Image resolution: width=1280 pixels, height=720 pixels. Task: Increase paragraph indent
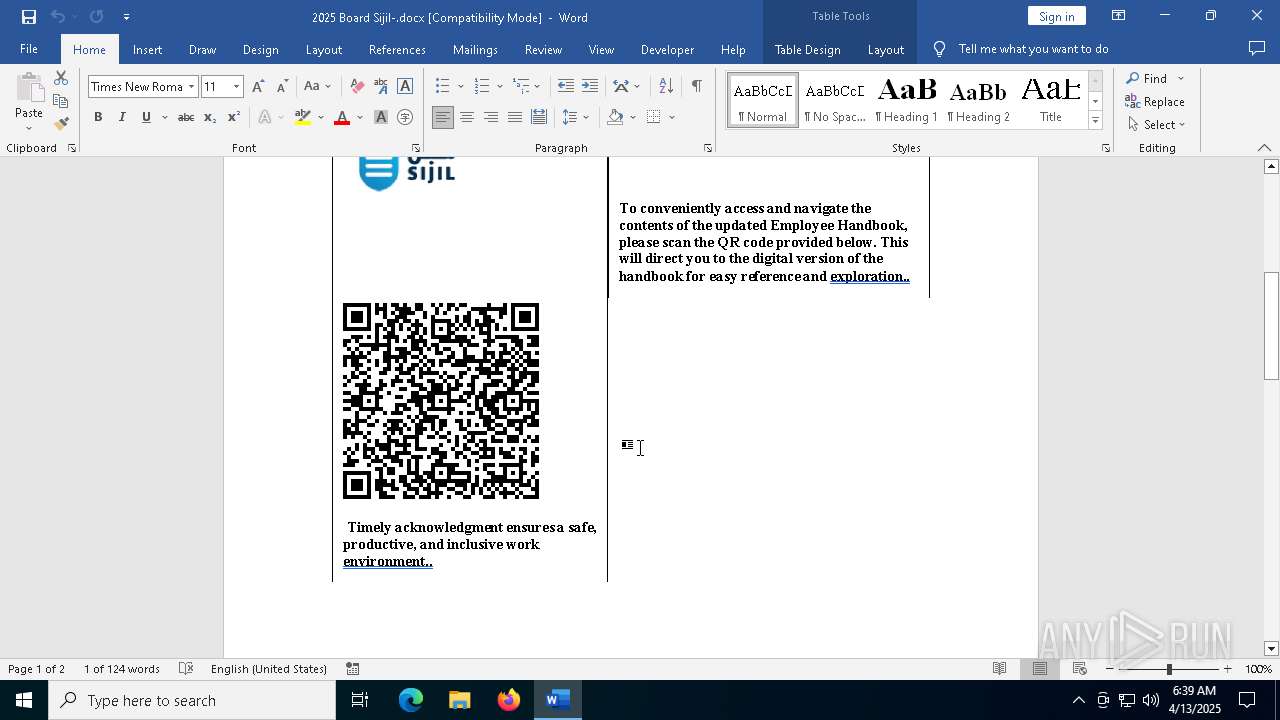(x=590, y=87)
